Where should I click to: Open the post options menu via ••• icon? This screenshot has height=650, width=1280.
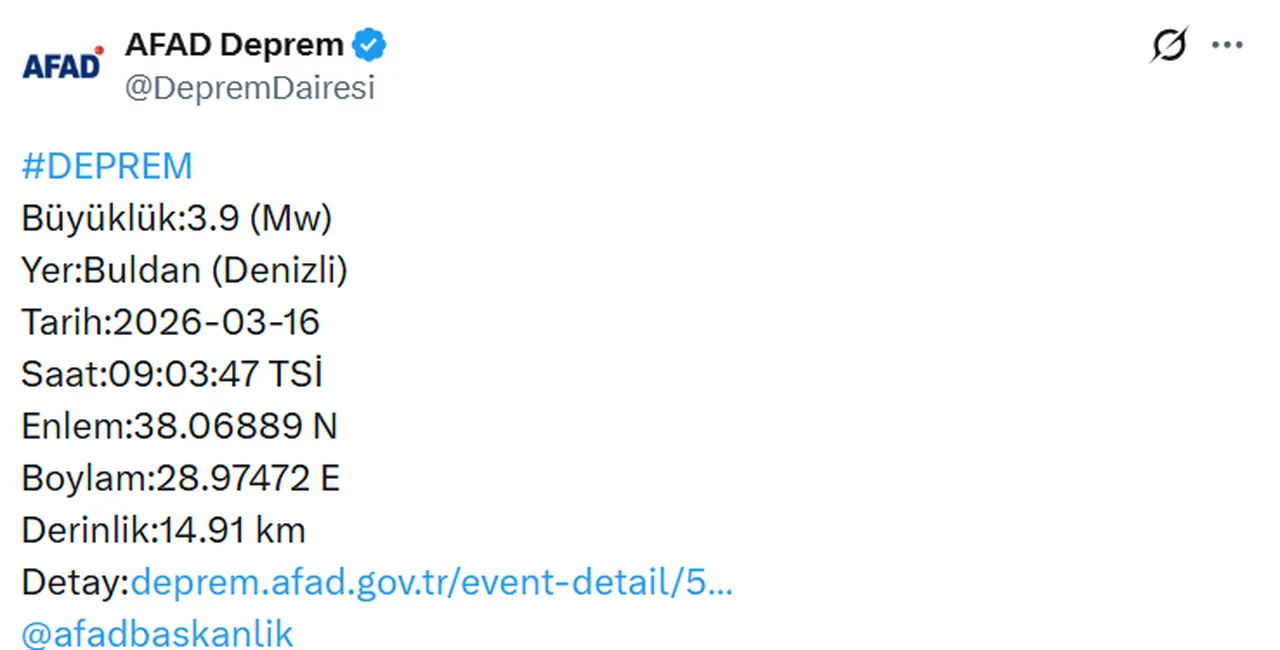pyautogui.click(x=1227, y=44)
